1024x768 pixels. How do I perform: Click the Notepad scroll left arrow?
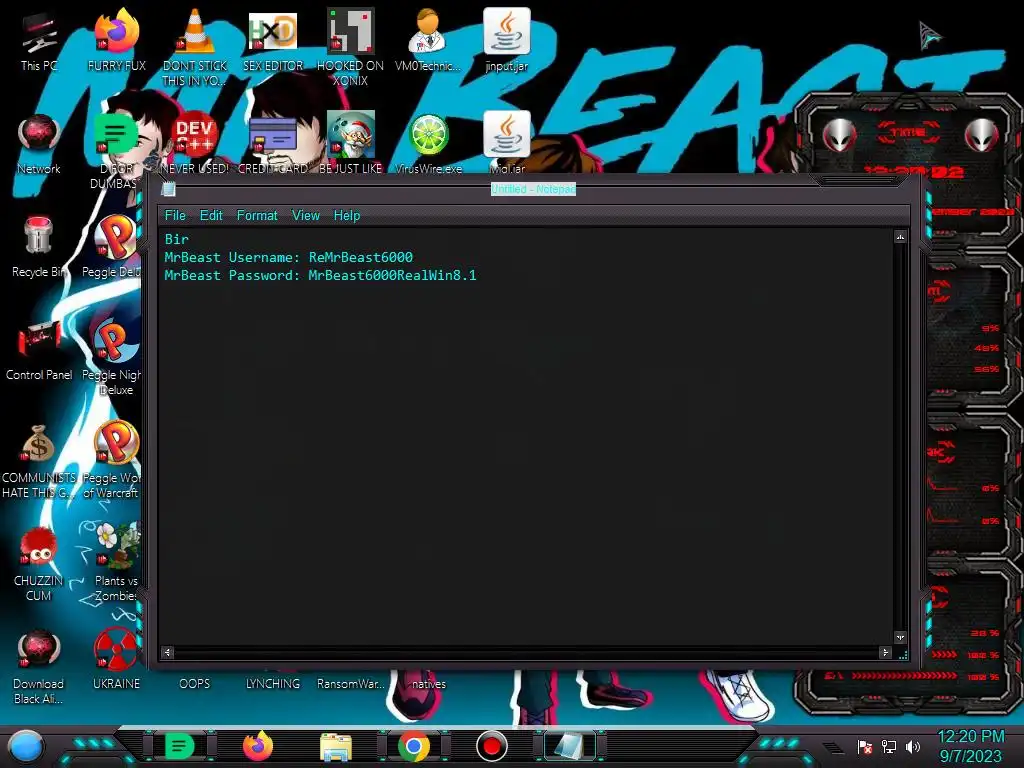click(x=167, y=652)
